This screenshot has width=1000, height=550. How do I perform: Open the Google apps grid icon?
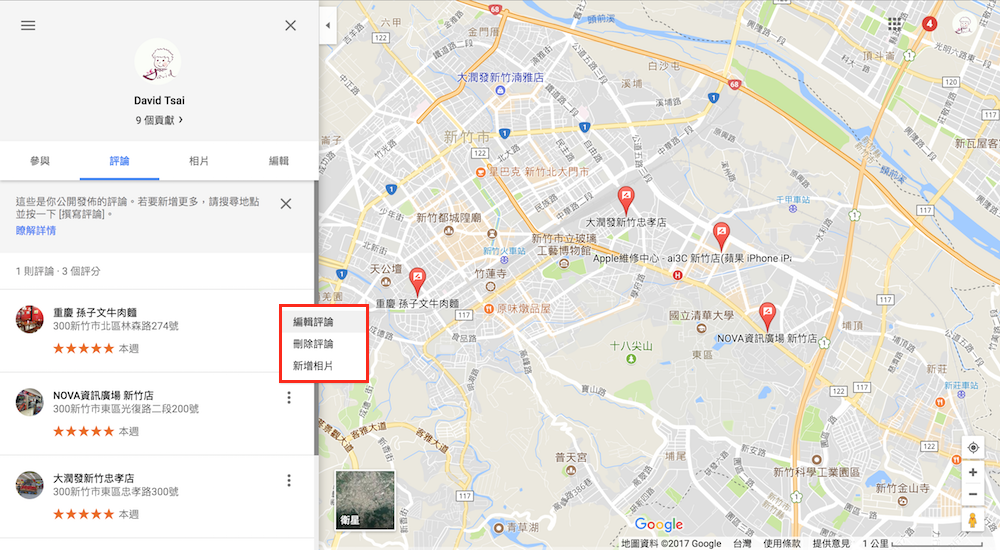click(x=894, y=24)
